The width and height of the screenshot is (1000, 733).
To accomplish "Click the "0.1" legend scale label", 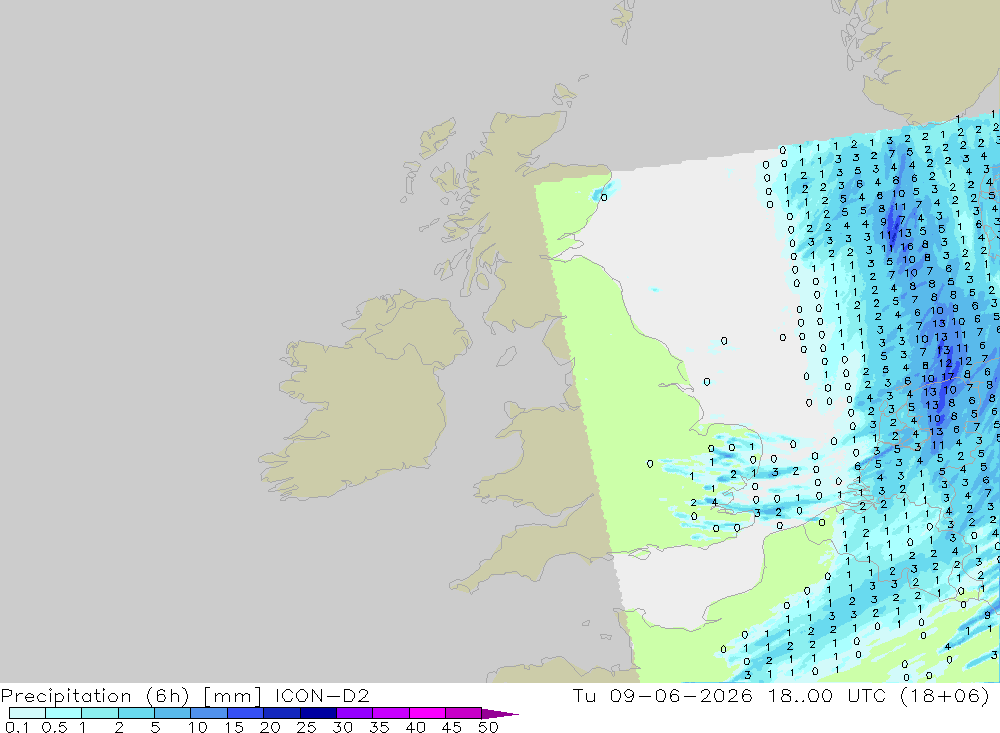I will [x=17, y=727].
